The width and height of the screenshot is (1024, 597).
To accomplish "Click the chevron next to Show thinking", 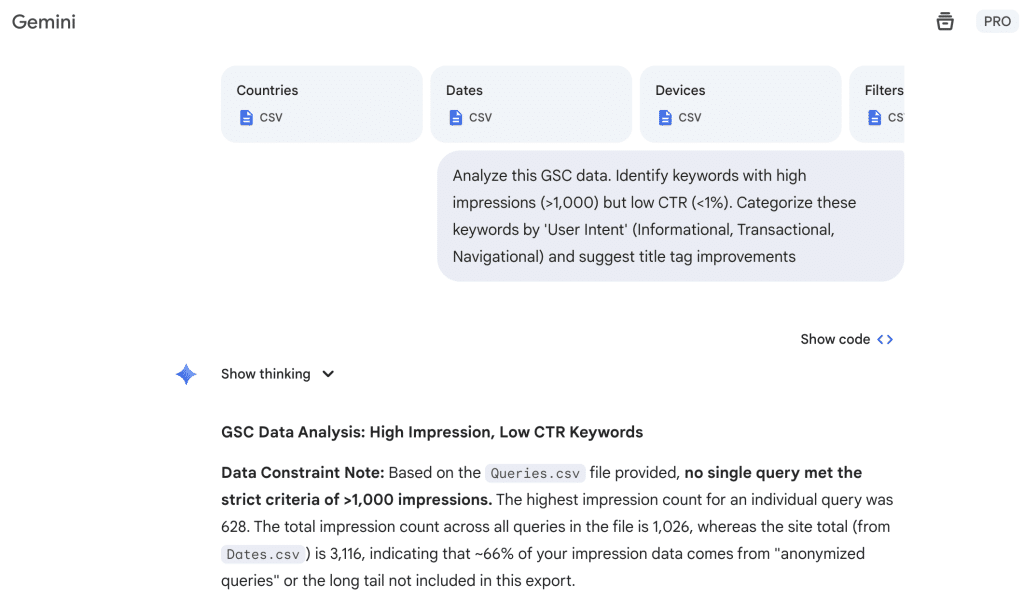I will tap(328, 373).
